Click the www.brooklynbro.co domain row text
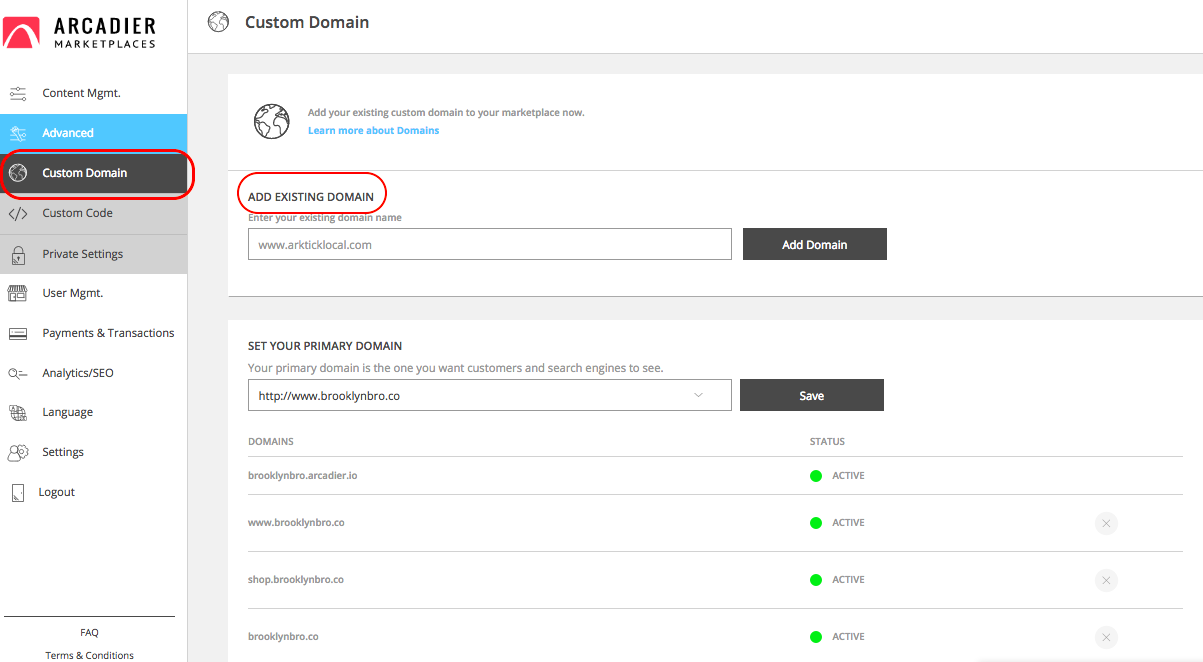 click(x=296, y=523)
